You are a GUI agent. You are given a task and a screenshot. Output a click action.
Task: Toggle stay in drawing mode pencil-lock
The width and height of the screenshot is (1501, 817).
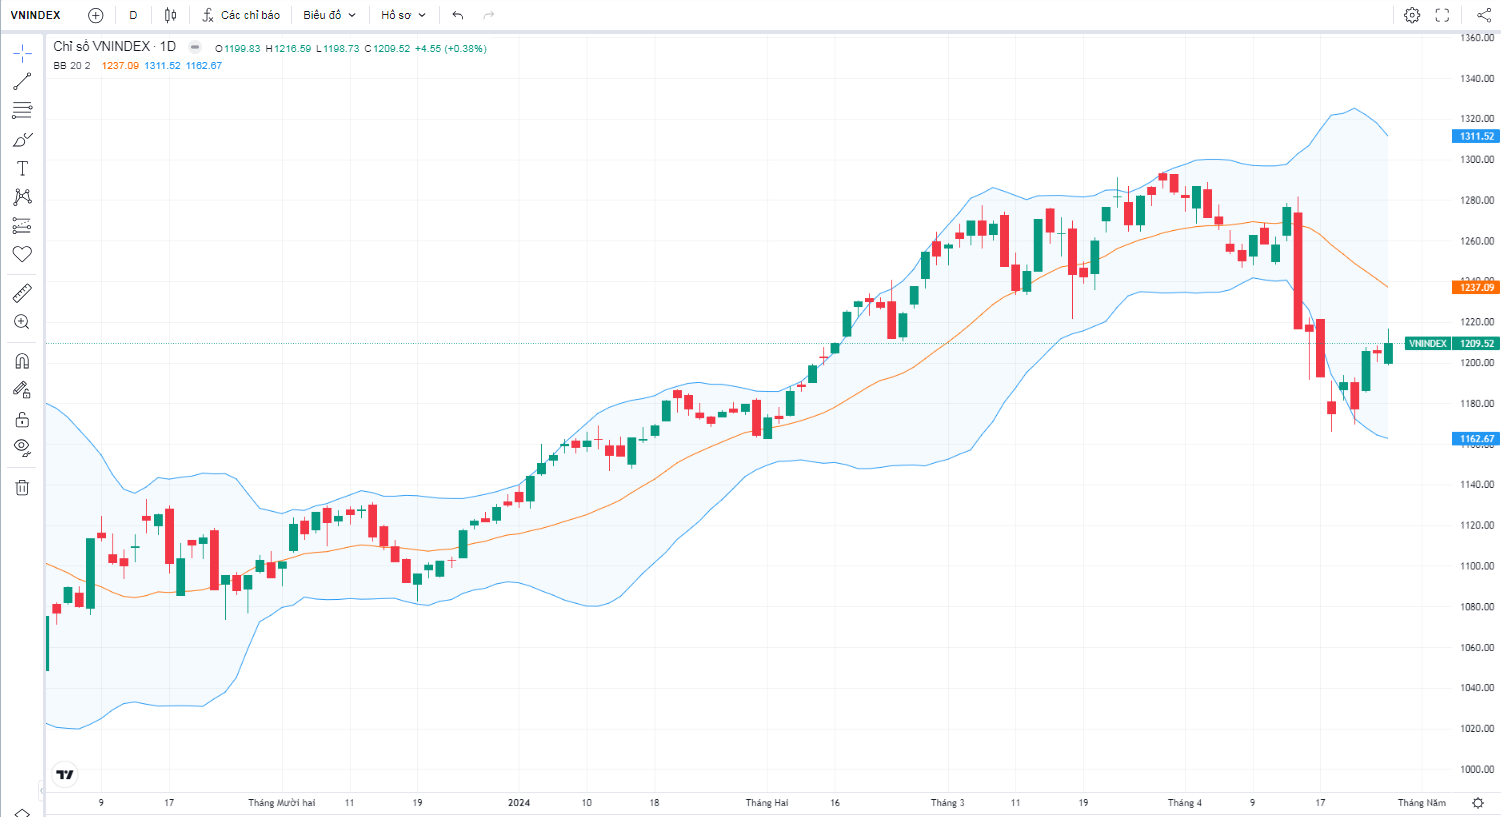[22, 390]
